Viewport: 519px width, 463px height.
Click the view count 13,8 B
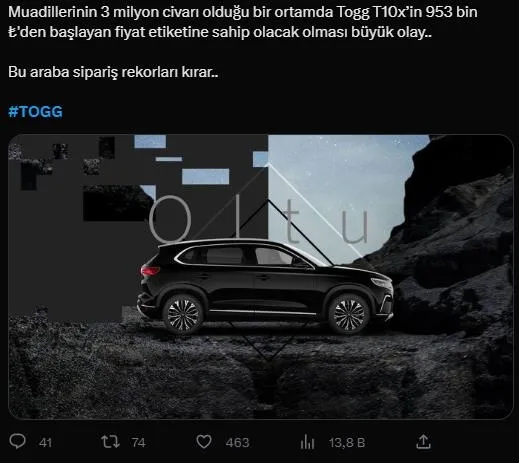347,443
